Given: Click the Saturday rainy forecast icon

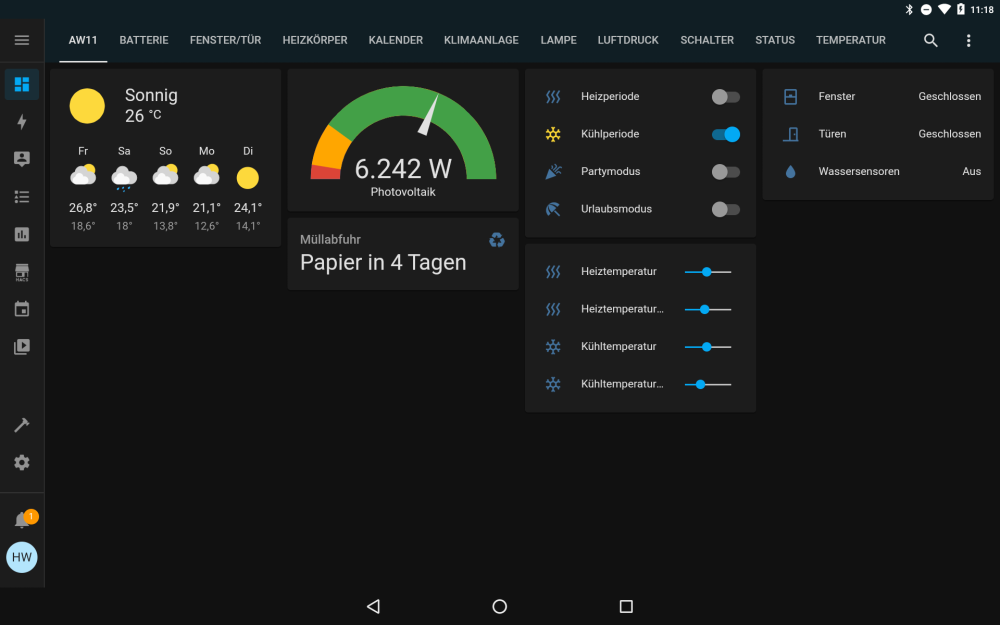Looking at the screenshot, I should click(x=124, y=177).
